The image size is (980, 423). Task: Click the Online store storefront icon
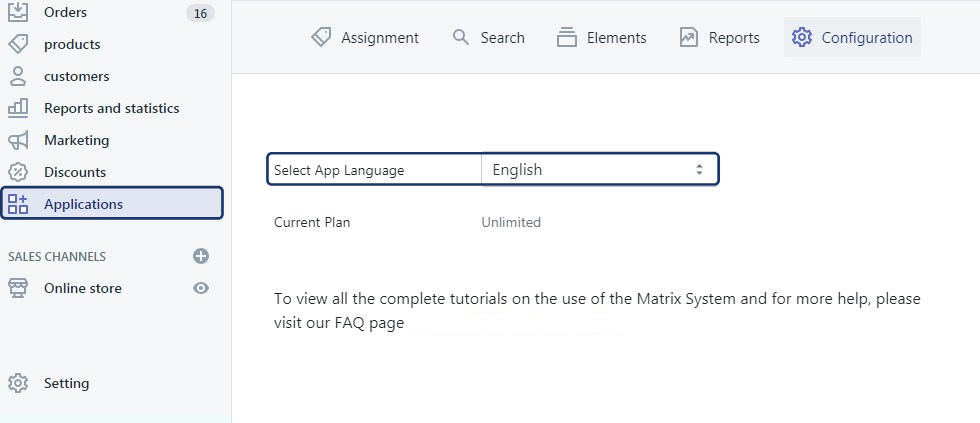tap(18, 288)
